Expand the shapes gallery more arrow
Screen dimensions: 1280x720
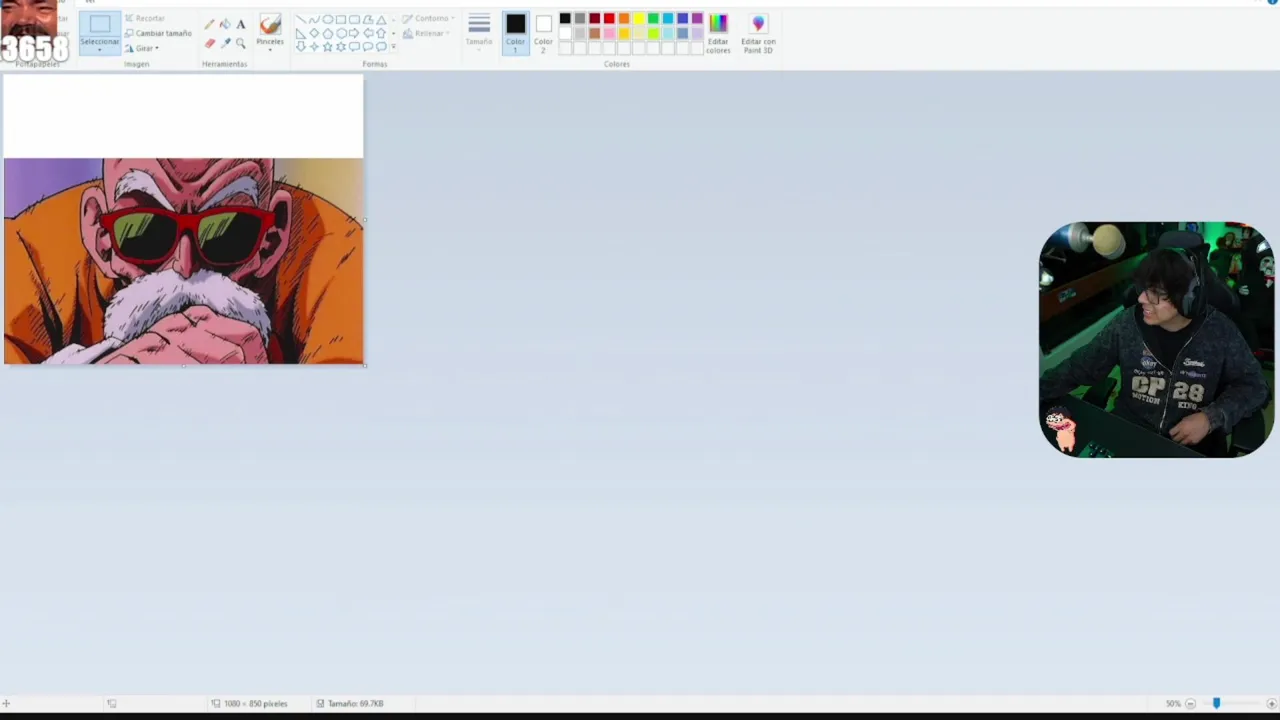tap(393, 47)
